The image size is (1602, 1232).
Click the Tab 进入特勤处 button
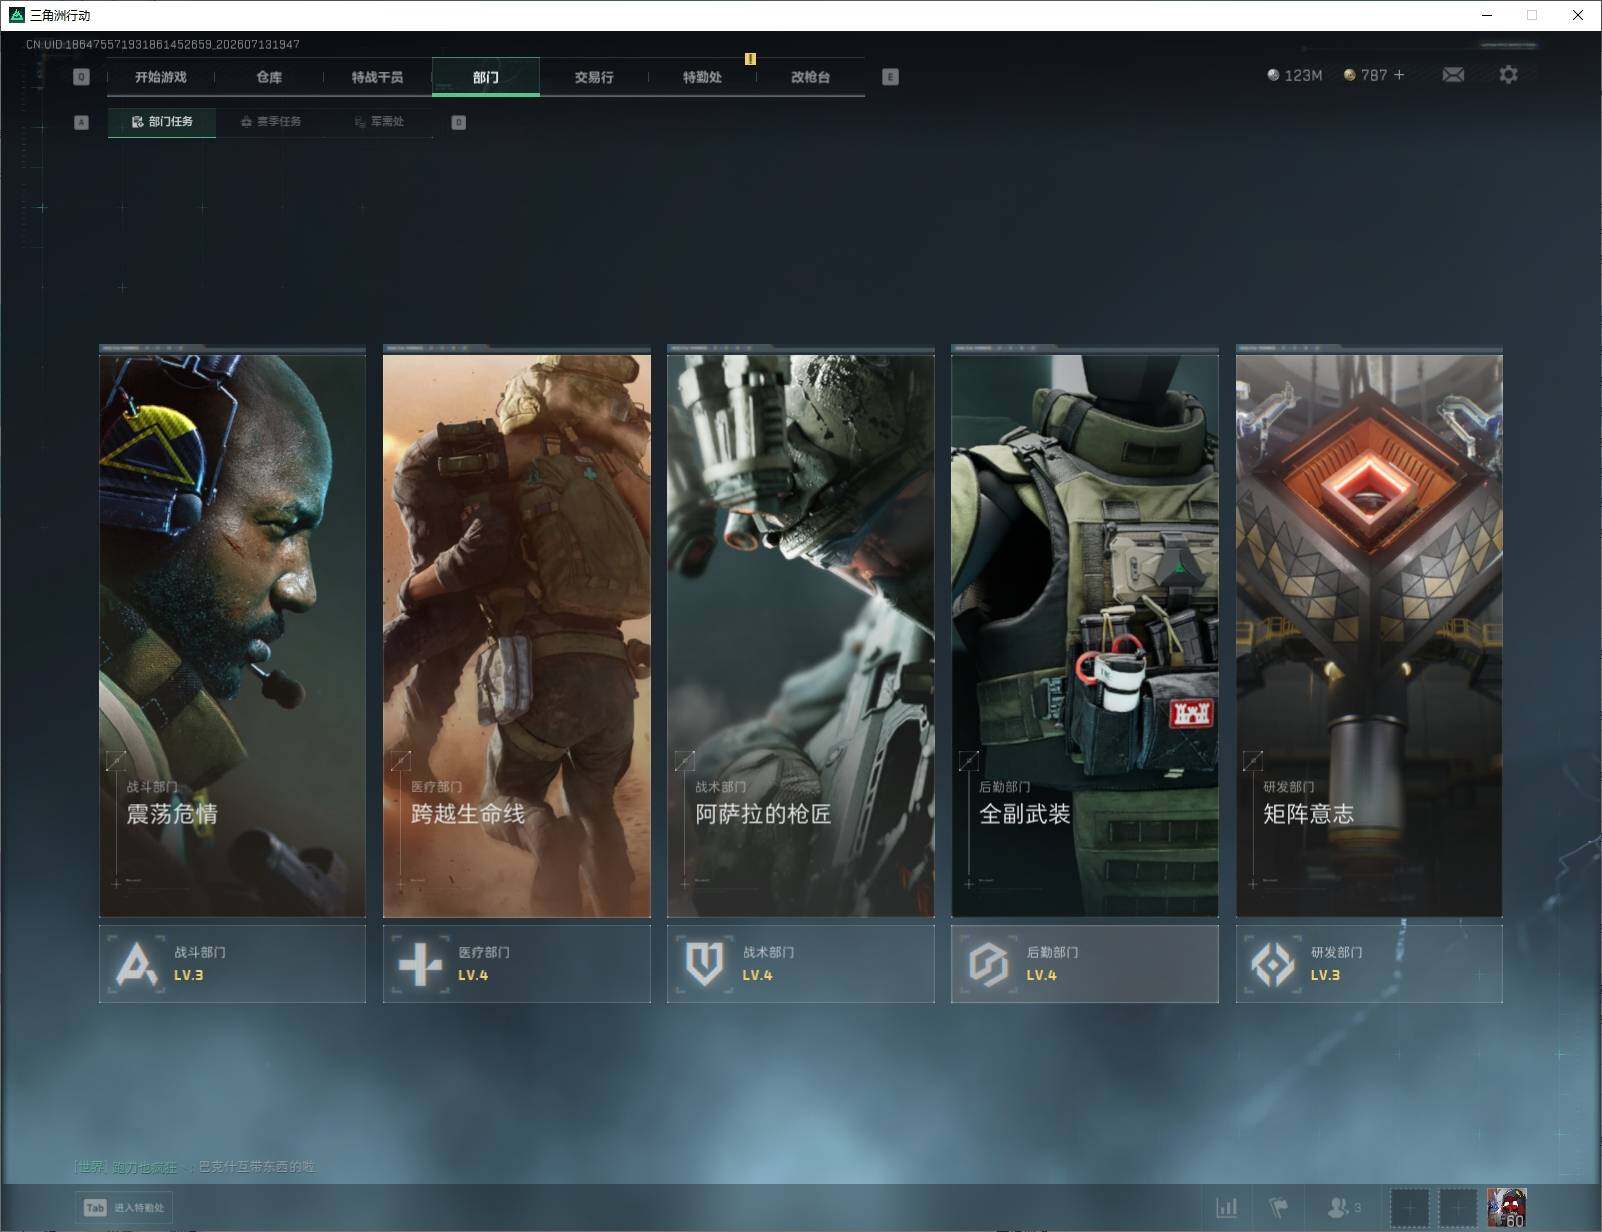(124, 1207)
